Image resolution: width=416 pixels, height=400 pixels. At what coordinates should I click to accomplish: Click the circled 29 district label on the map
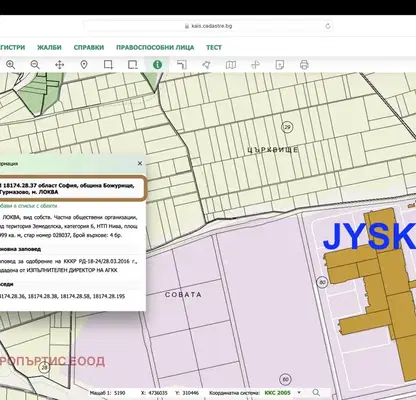(287, 127)
